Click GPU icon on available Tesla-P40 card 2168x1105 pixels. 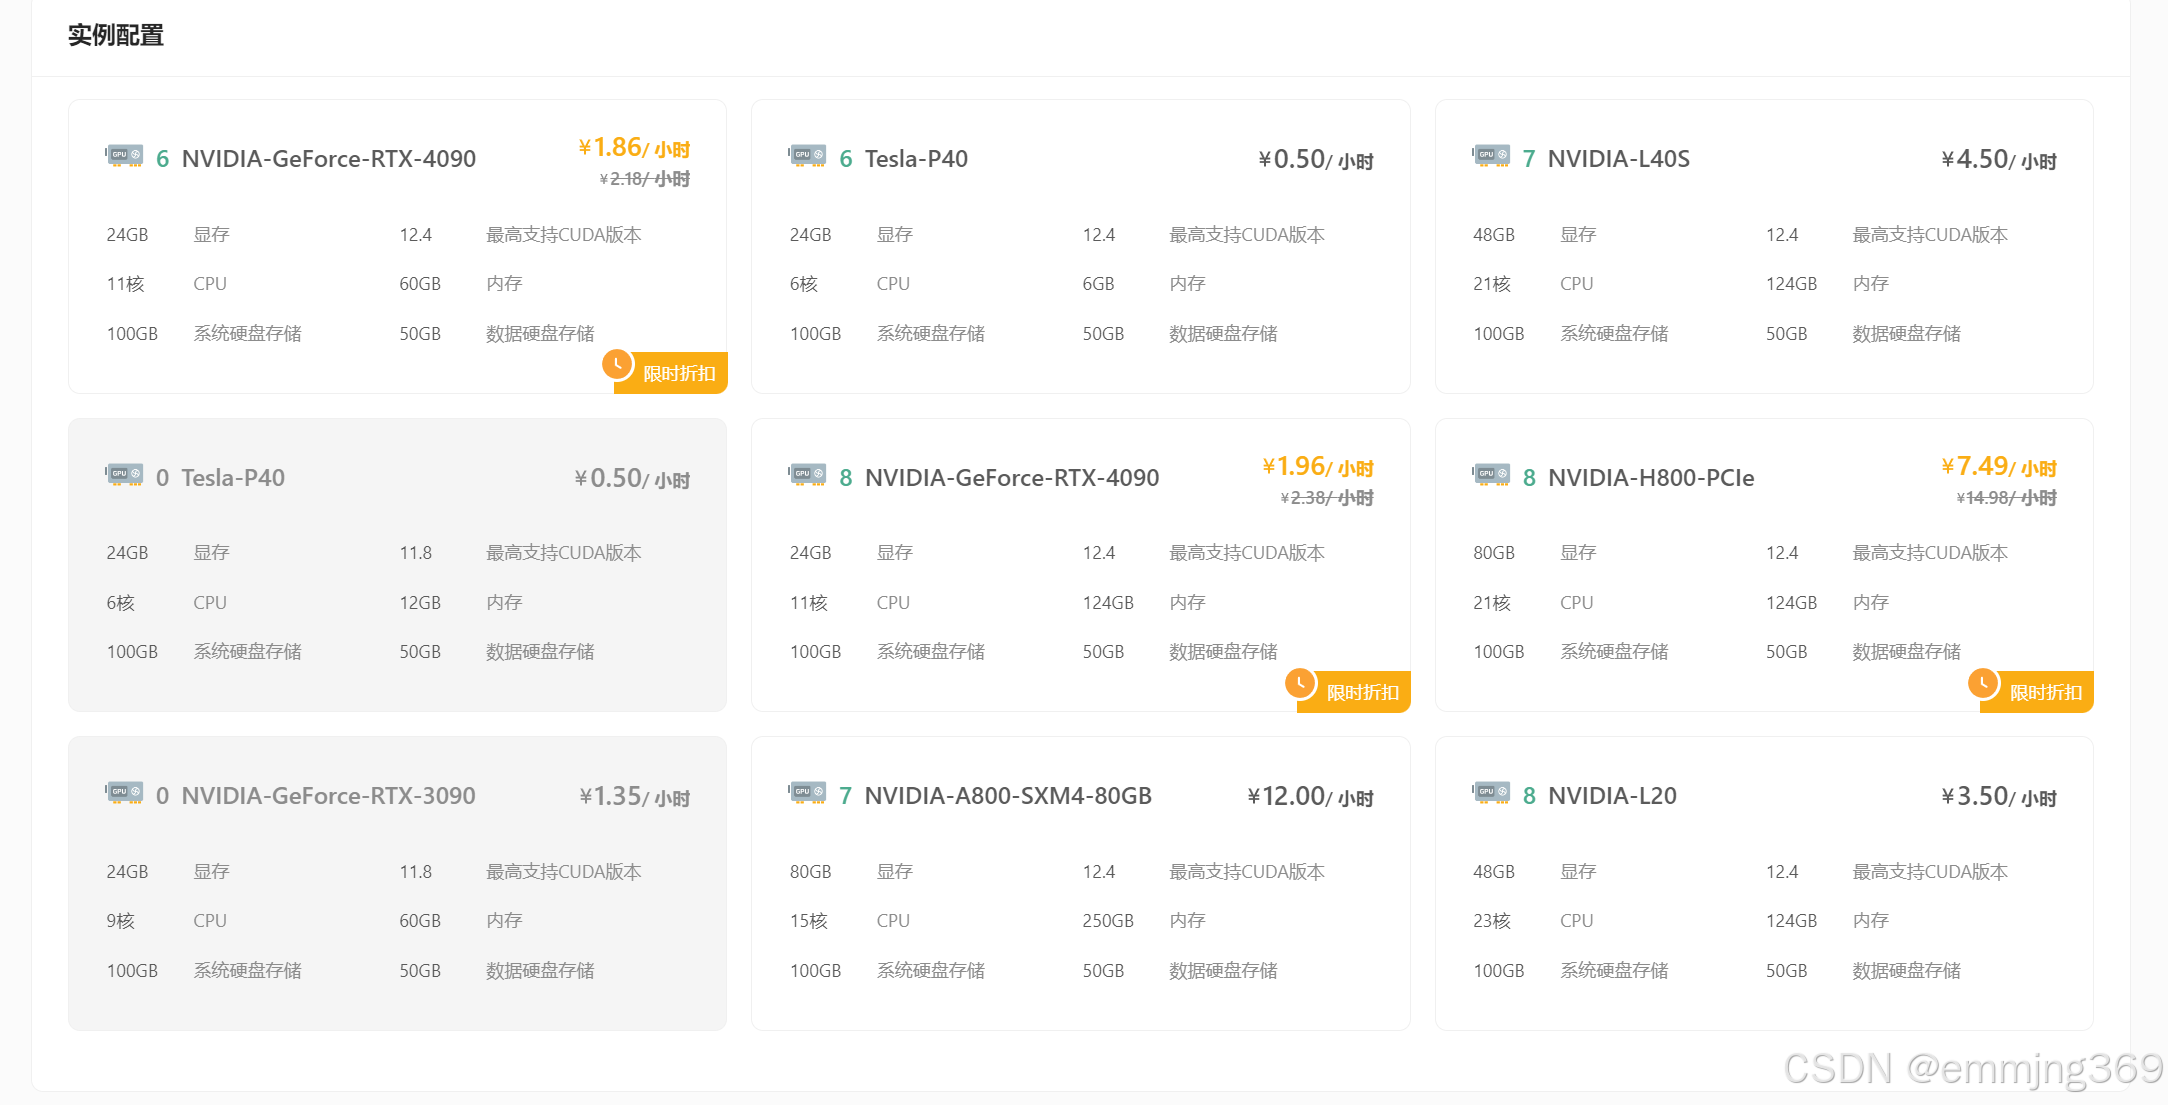pyautogui.click(x=808, y=156)
